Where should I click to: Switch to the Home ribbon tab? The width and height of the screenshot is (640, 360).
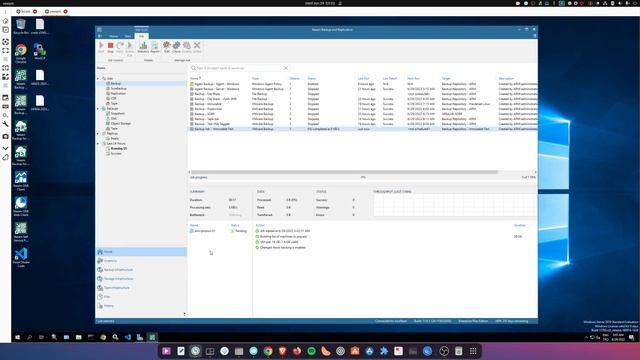tap(113, 36)
